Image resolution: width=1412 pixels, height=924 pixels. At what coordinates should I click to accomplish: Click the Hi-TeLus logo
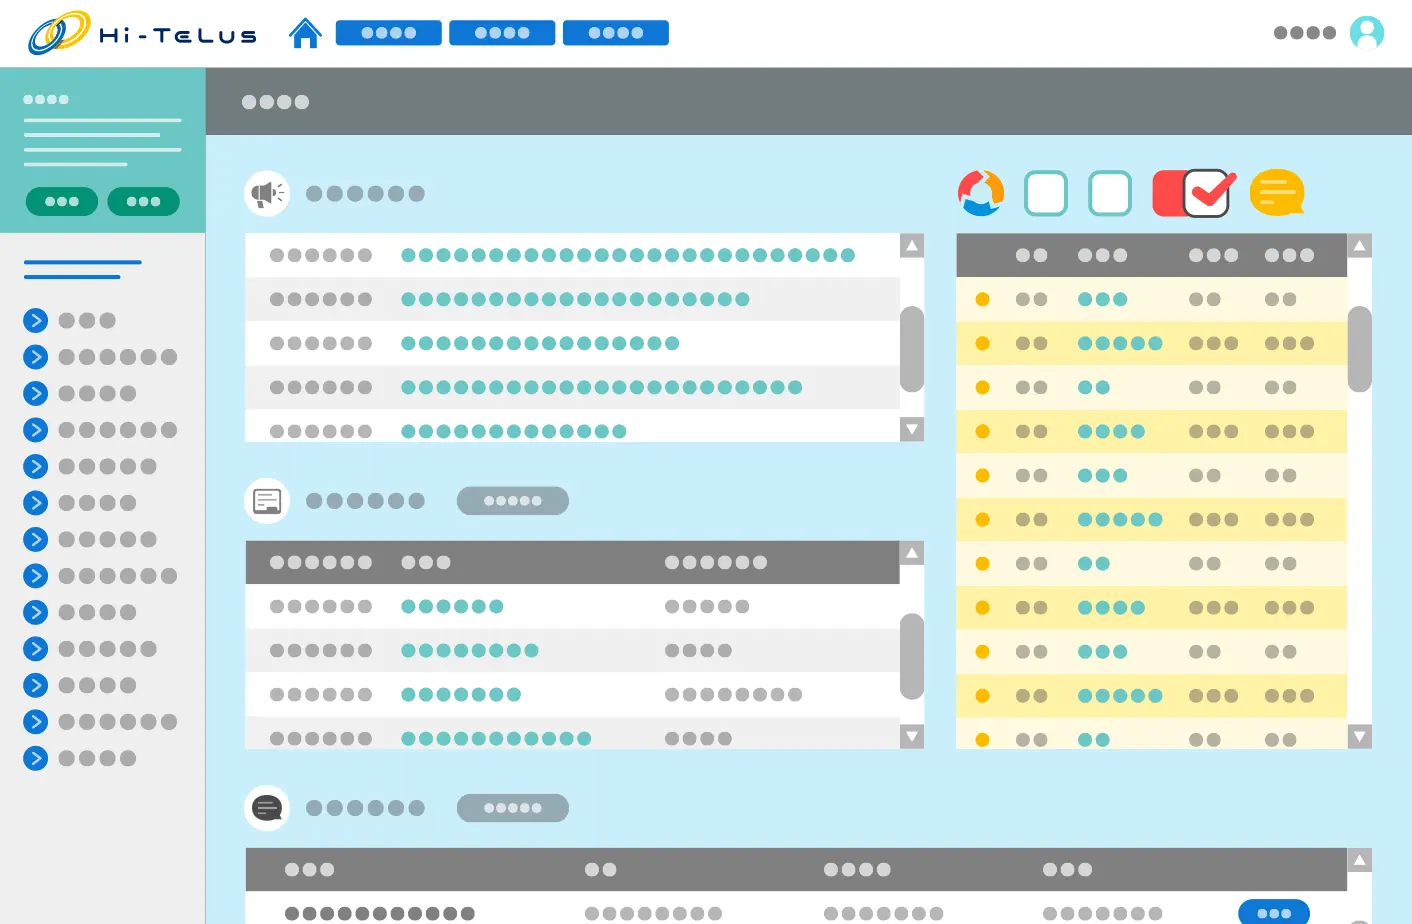[x=143, y=33]
